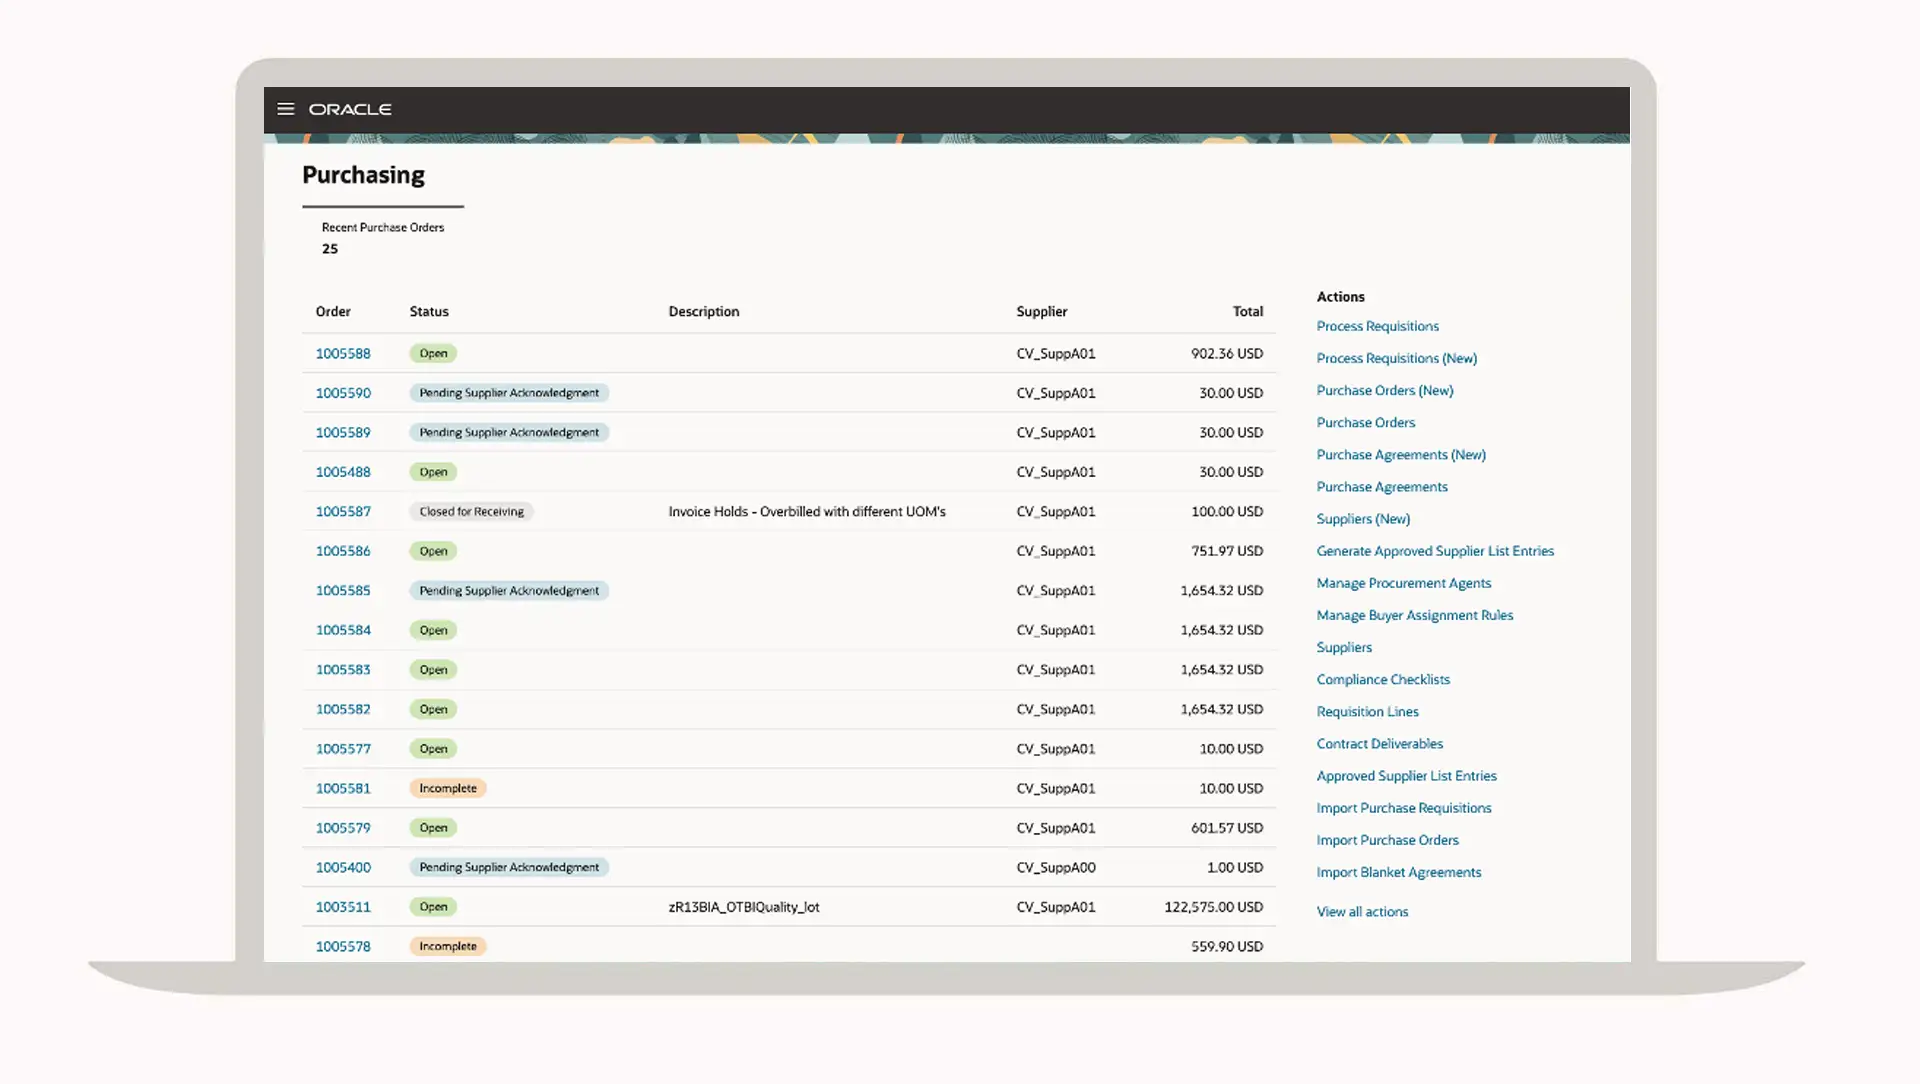Open purchase order 1005587
Screen dimensions: 1920x1084
click(x=343, y=511)
